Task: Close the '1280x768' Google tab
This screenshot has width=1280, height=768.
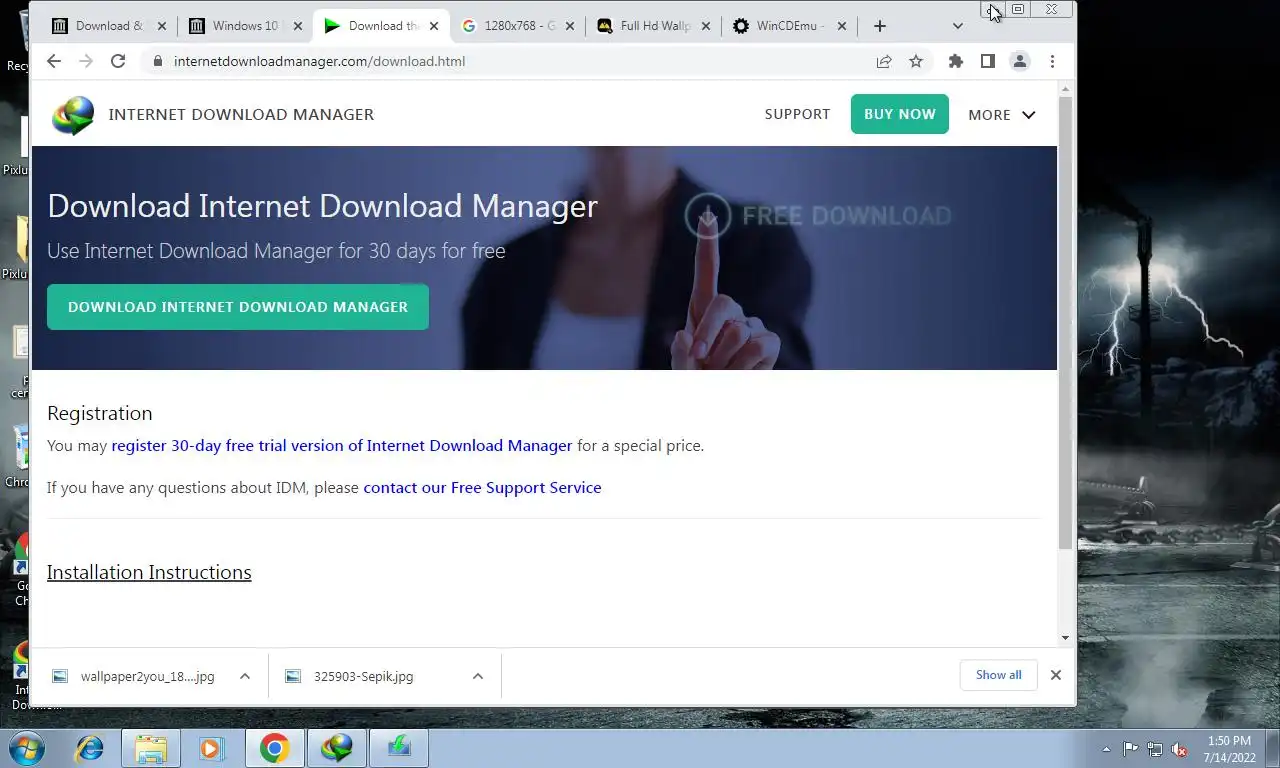Action: [570, 26]
